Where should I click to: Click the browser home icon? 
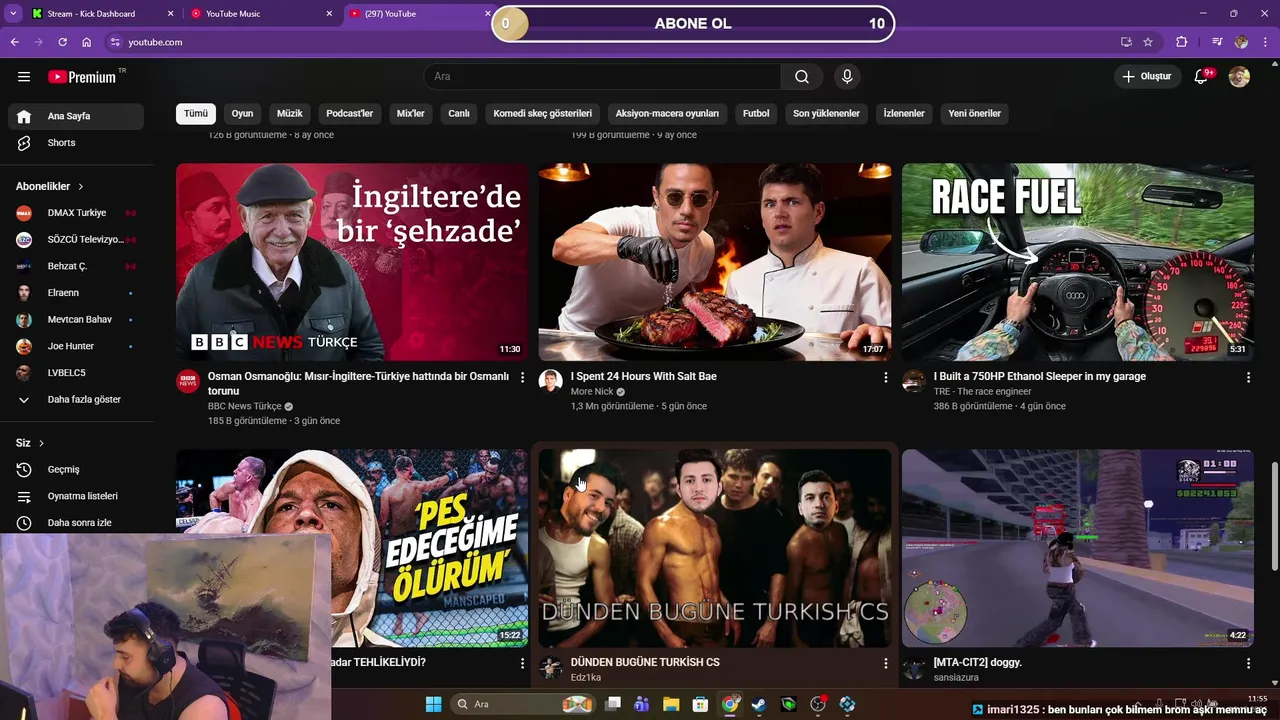pos(87,42)
